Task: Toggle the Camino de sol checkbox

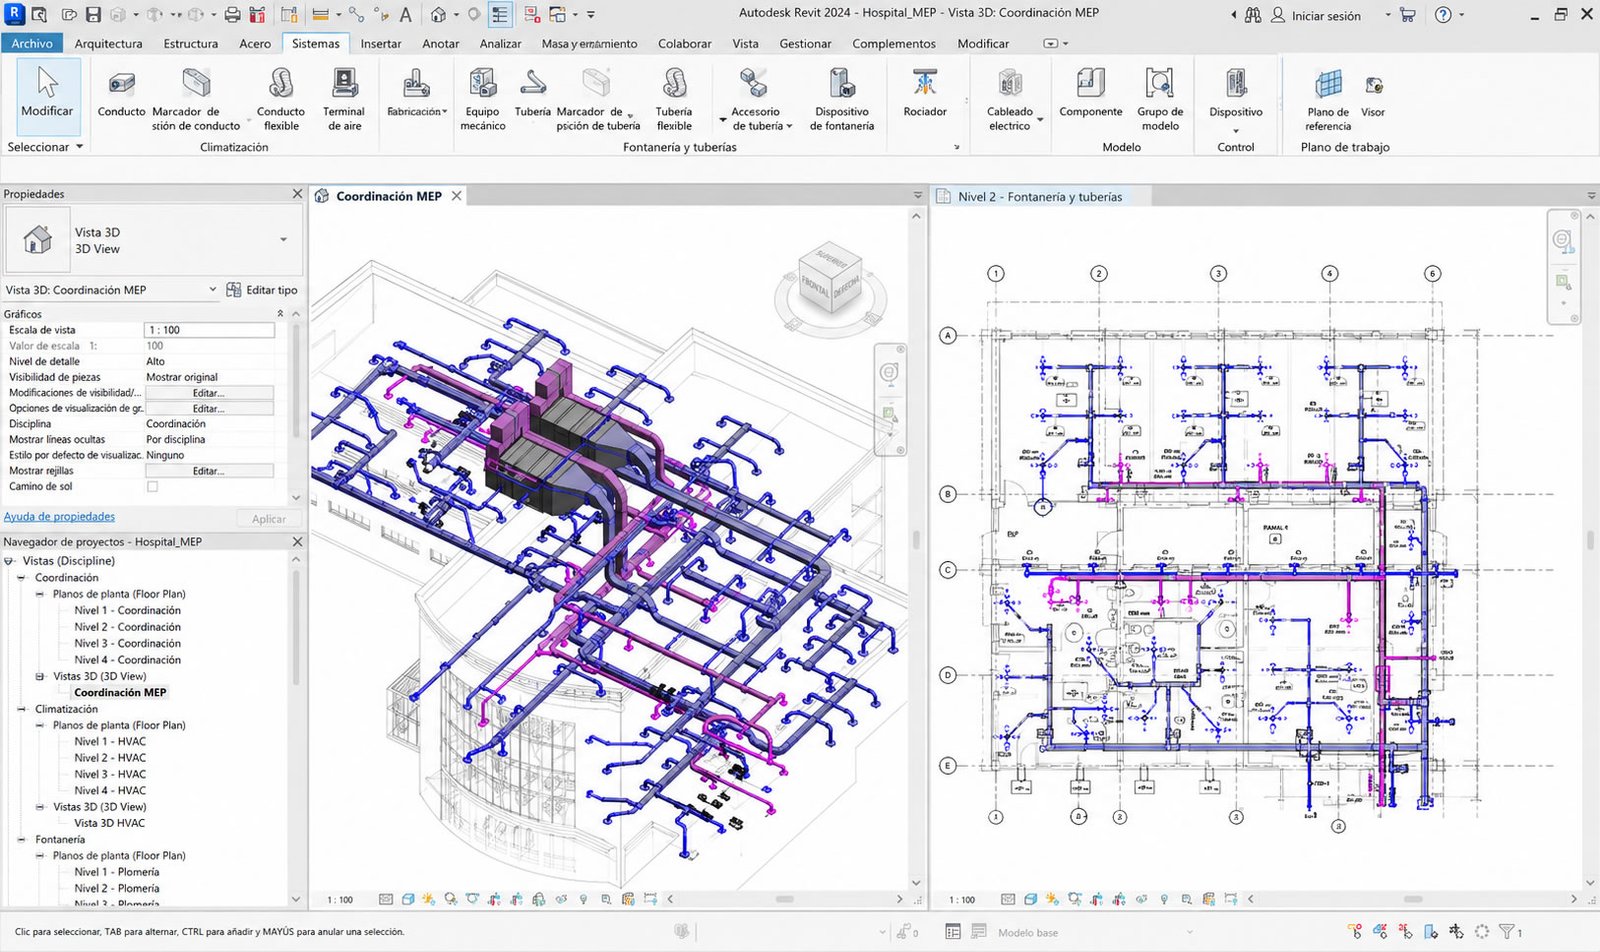Action: coord(153,487)
